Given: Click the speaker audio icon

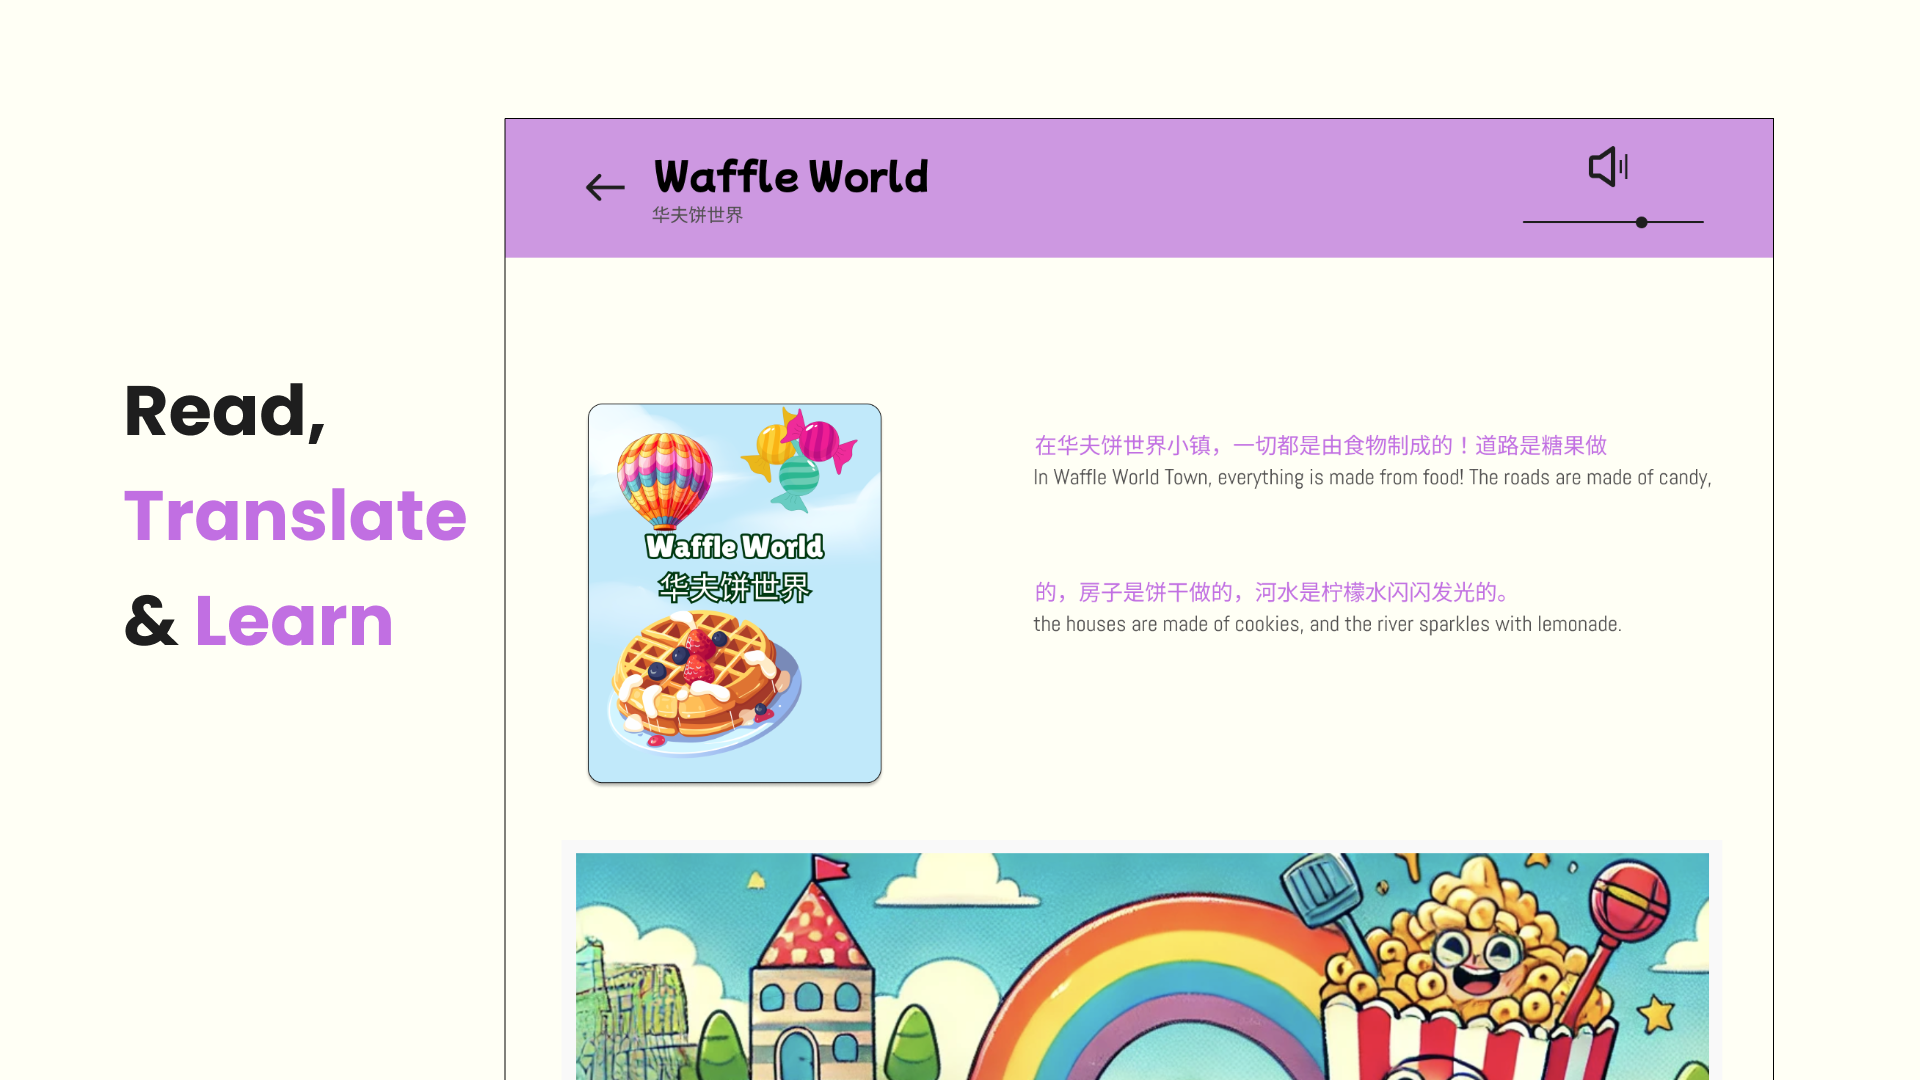Looking at the screenshot, I should click(x=1608, y=167).
